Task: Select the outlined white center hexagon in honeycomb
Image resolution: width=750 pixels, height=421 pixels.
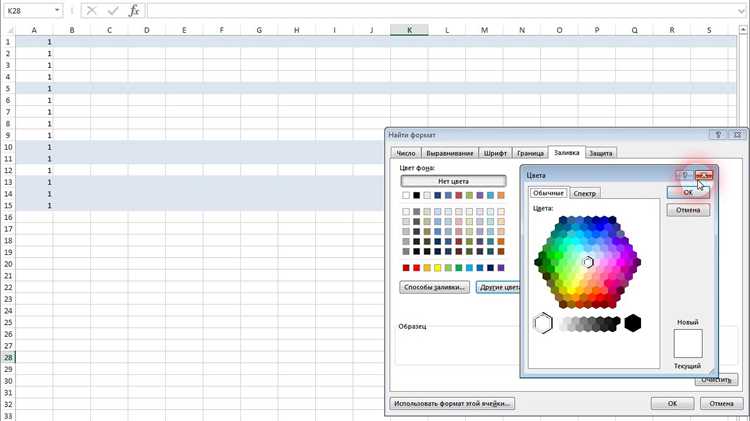Action: coord(588,262)
